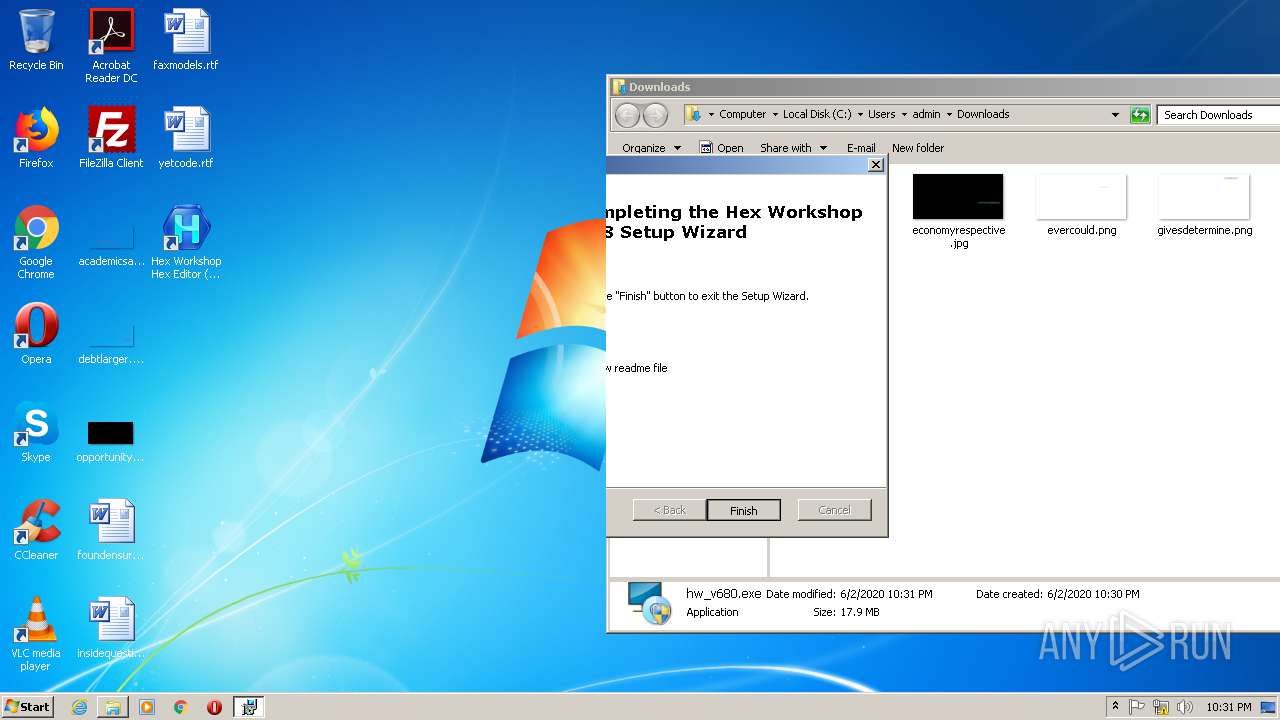Open Hex Workshop Hex Editor shortcut
1280x720 pixels.
[186, 242]
